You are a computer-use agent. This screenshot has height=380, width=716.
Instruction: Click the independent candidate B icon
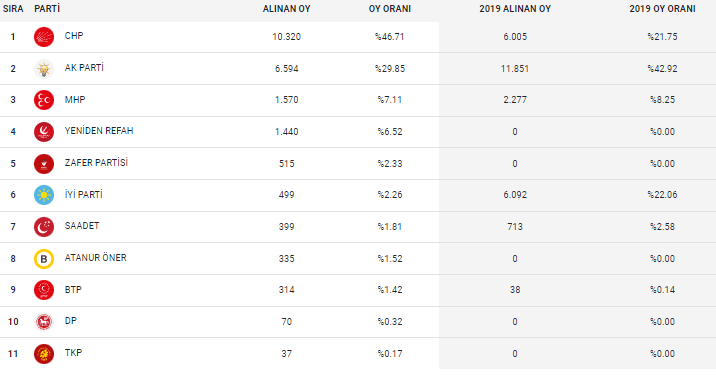click(44, 259)
